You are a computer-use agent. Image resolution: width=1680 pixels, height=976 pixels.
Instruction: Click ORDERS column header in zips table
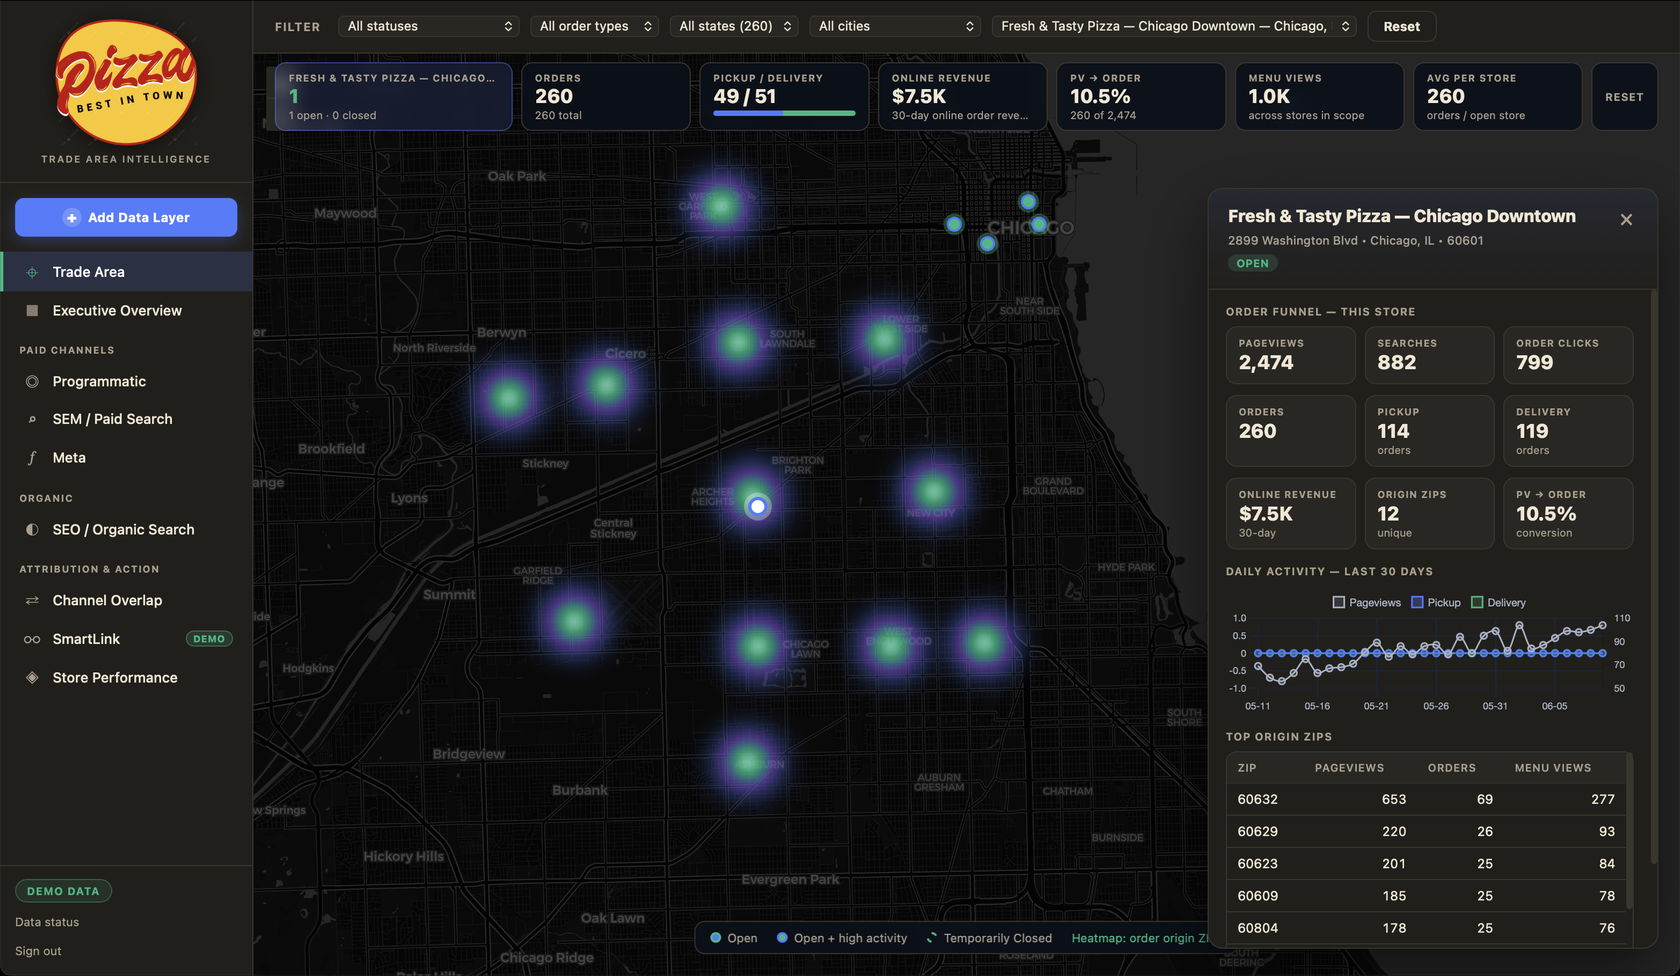click(1451, 768)
